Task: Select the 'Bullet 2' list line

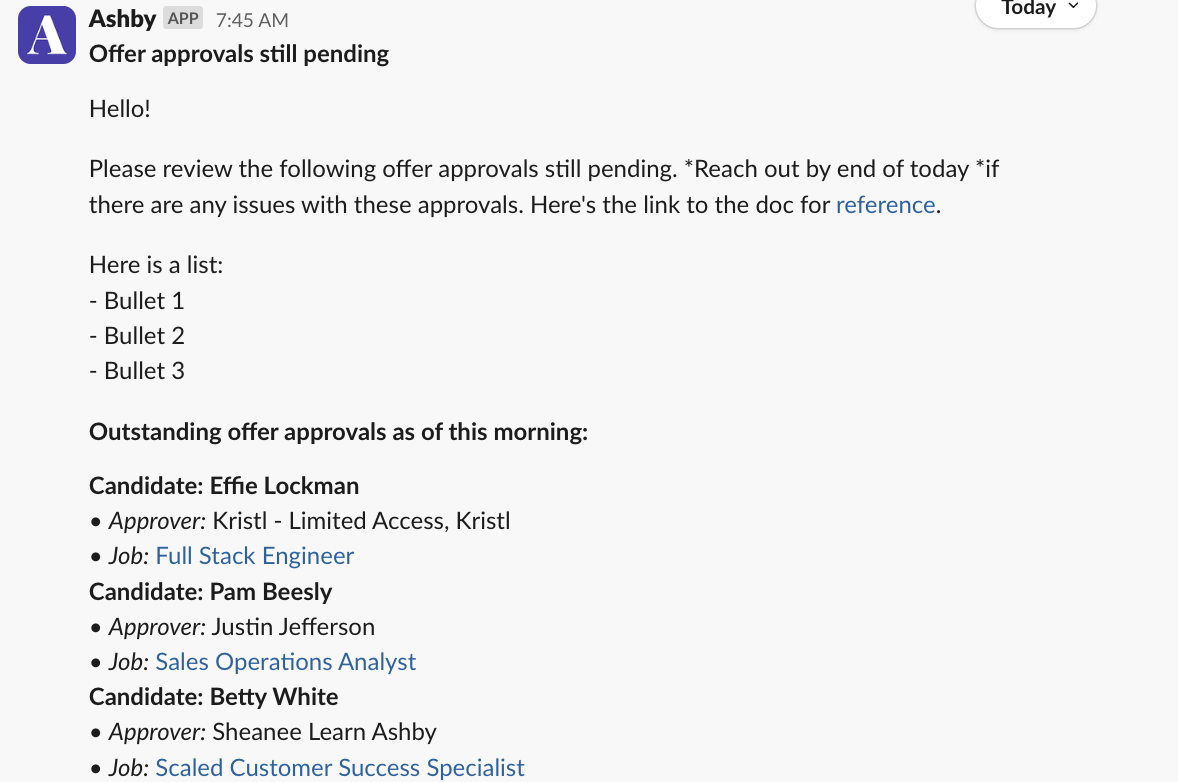Action: (x=137, y=336)
